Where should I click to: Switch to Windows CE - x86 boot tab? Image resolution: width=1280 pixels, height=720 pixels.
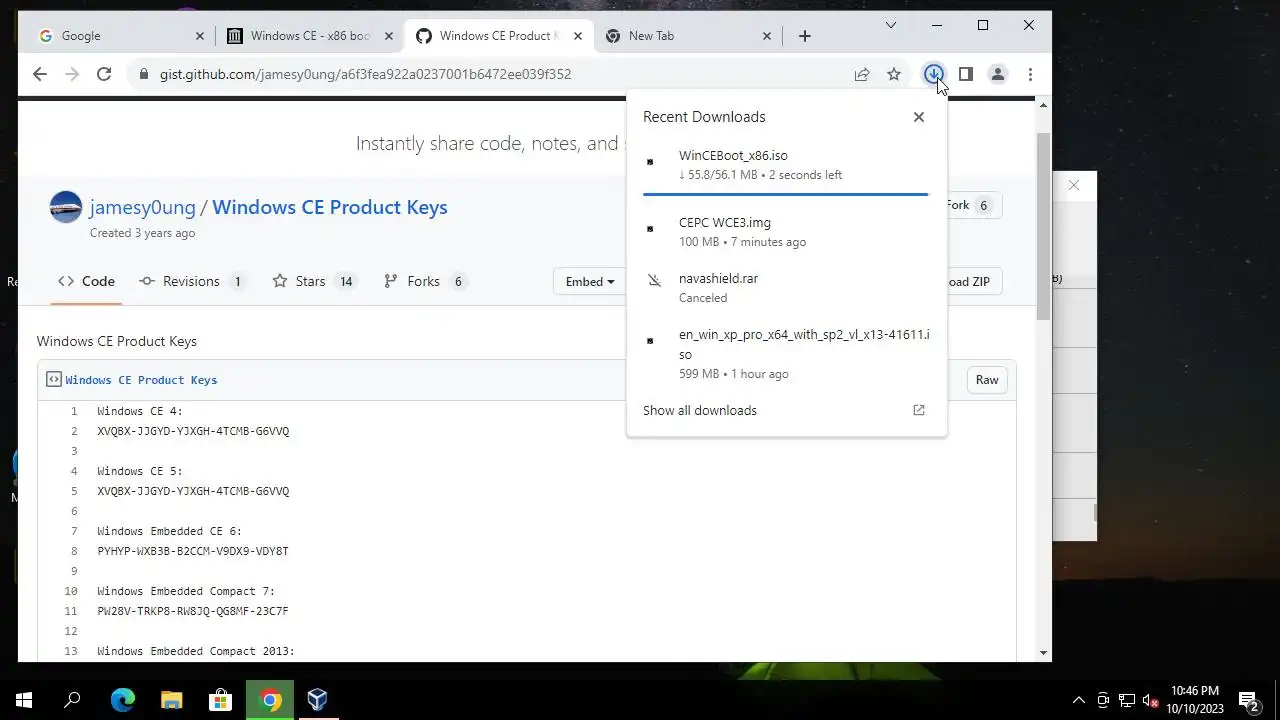point(310,36)
